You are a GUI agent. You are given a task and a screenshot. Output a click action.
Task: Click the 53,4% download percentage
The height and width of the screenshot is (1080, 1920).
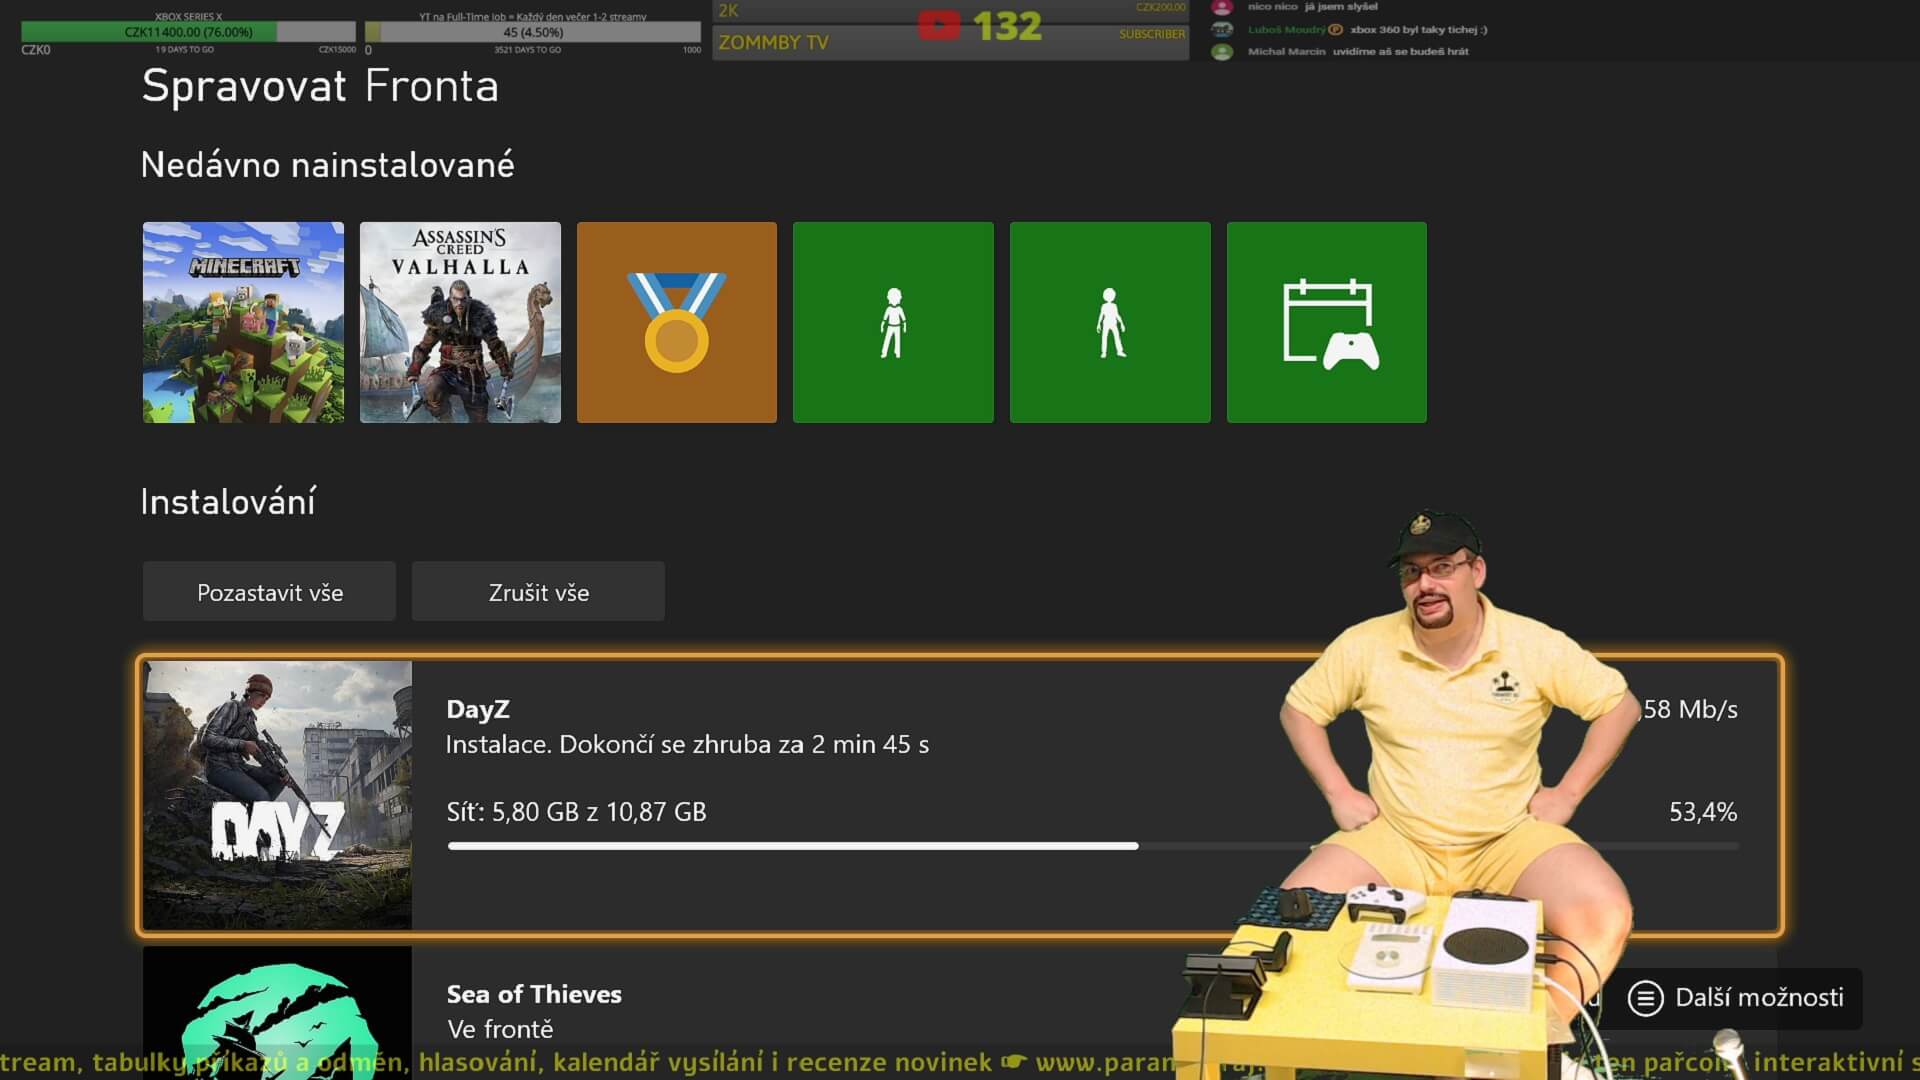click(x=1702, y=812)
